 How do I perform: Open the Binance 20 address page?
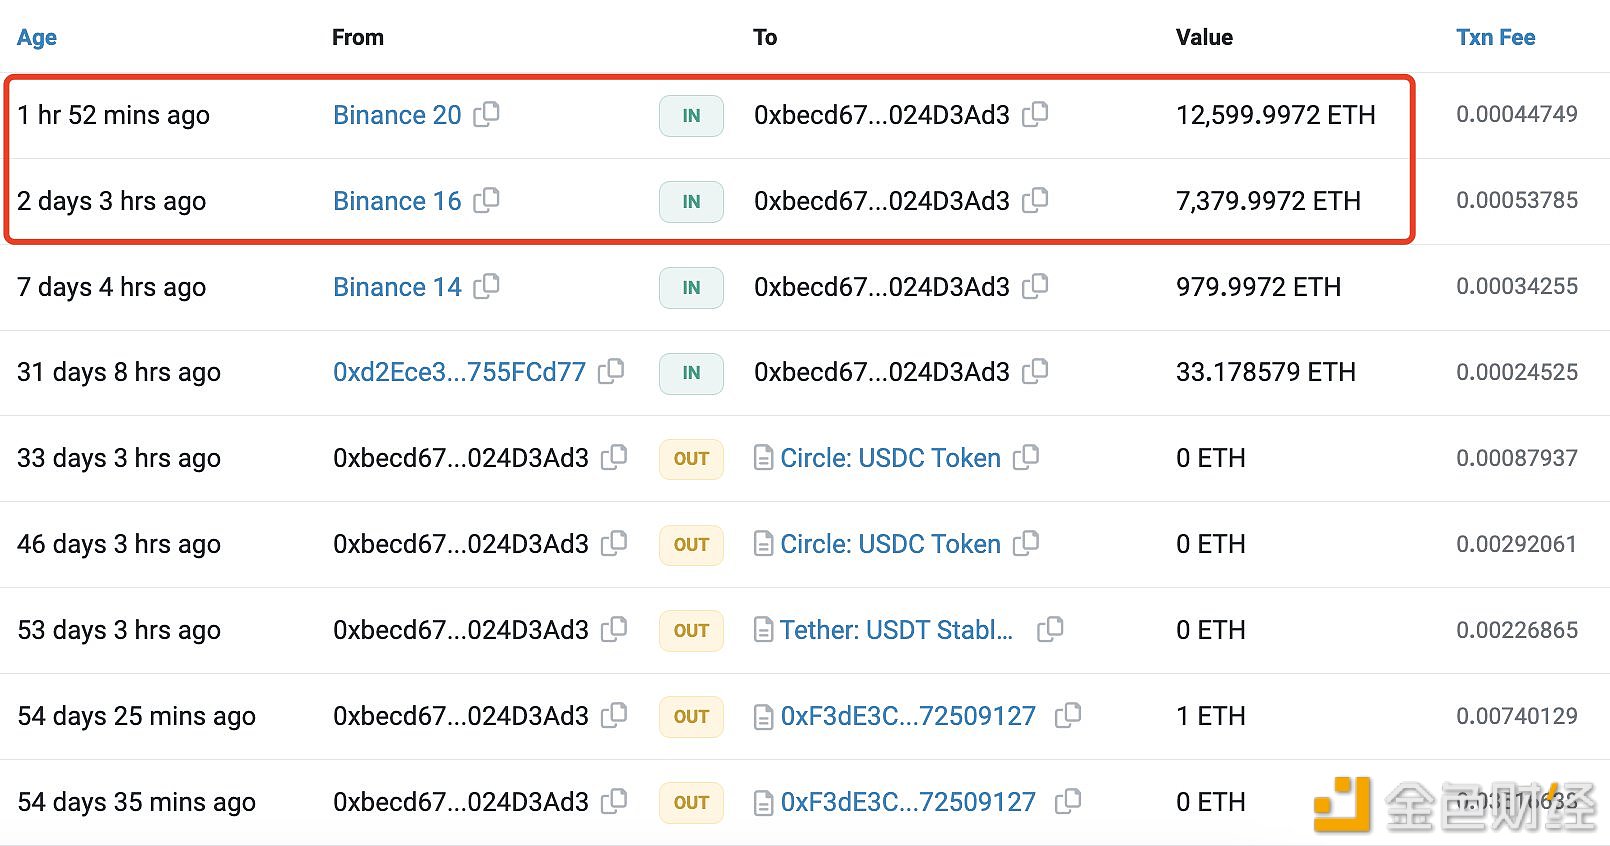point(397,115)
